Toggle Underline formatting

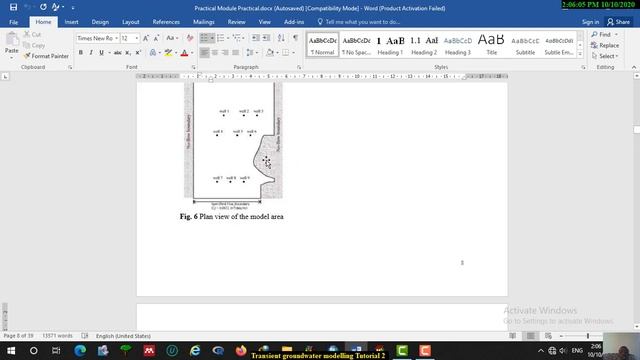point(101,52)
